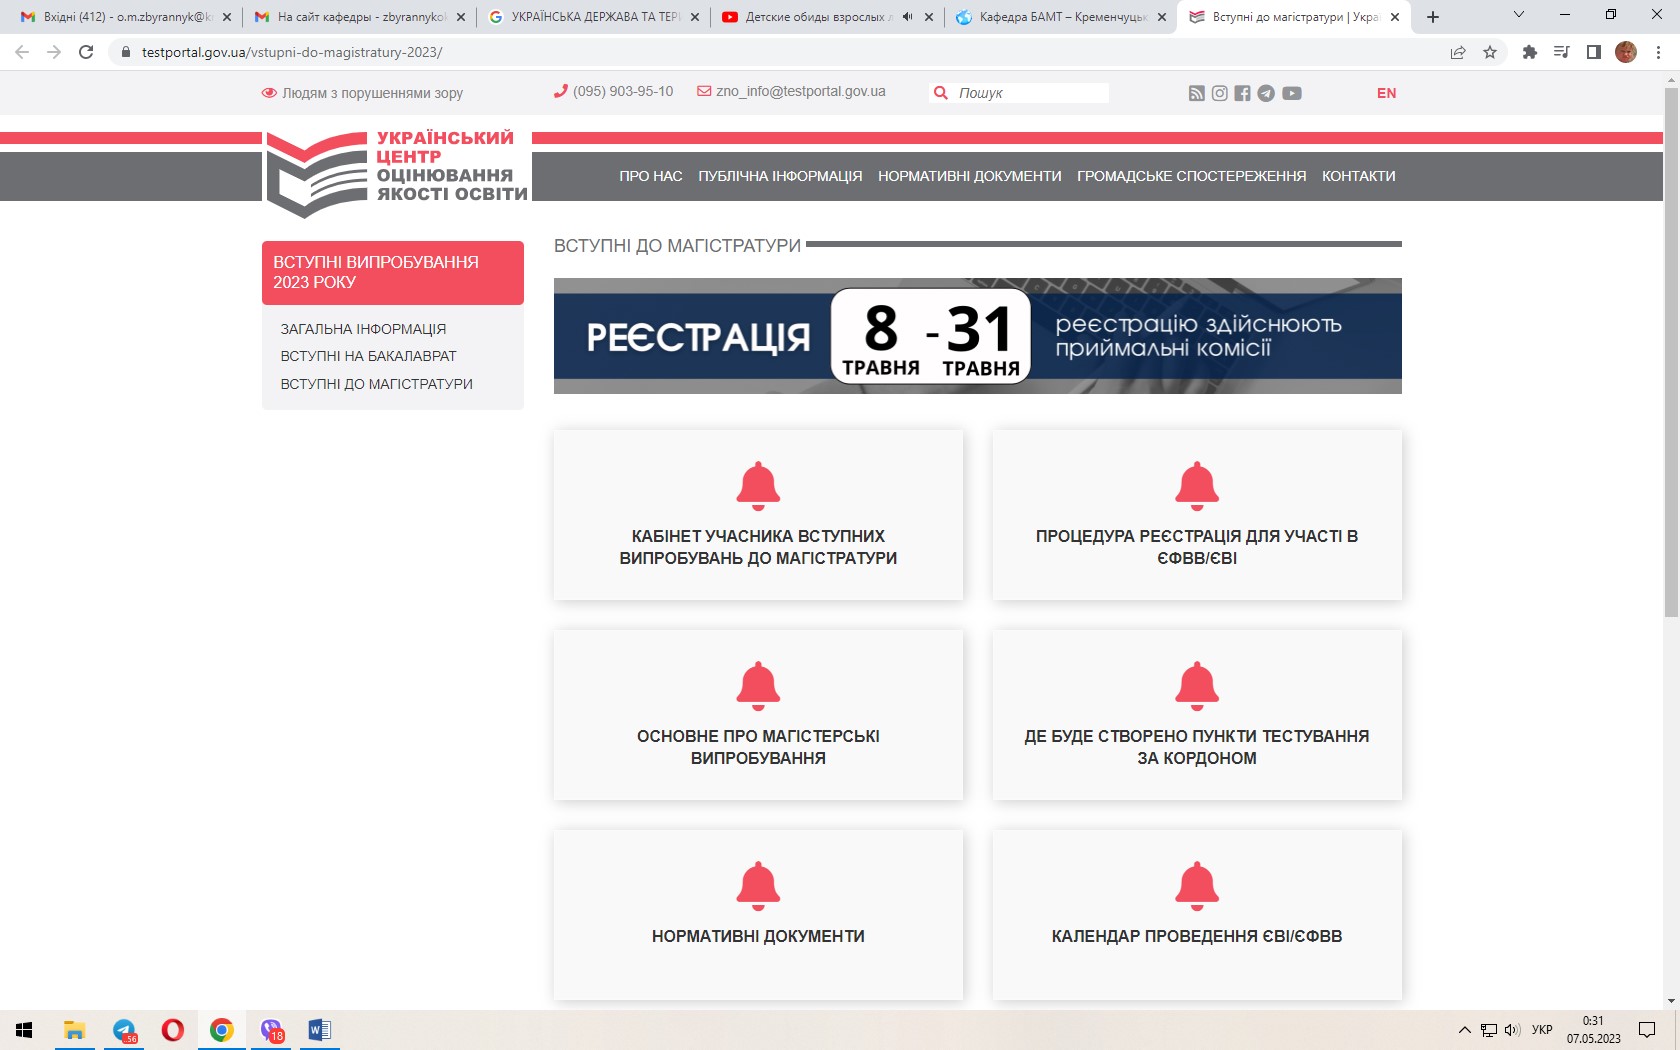This screenshot has height=1050, width=1680.
Task: Open КАБІНЕТ УЧАСНИКА ВСТУПНИХ ВИПРОБУВАНЬ card
Action: point(758,515)
